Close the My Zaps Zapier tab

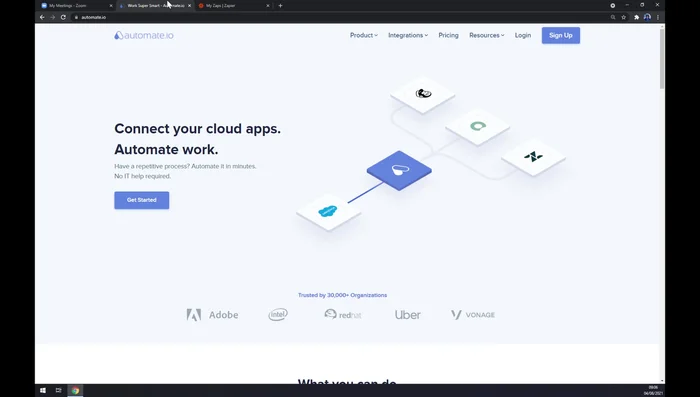tap(268, 6)
